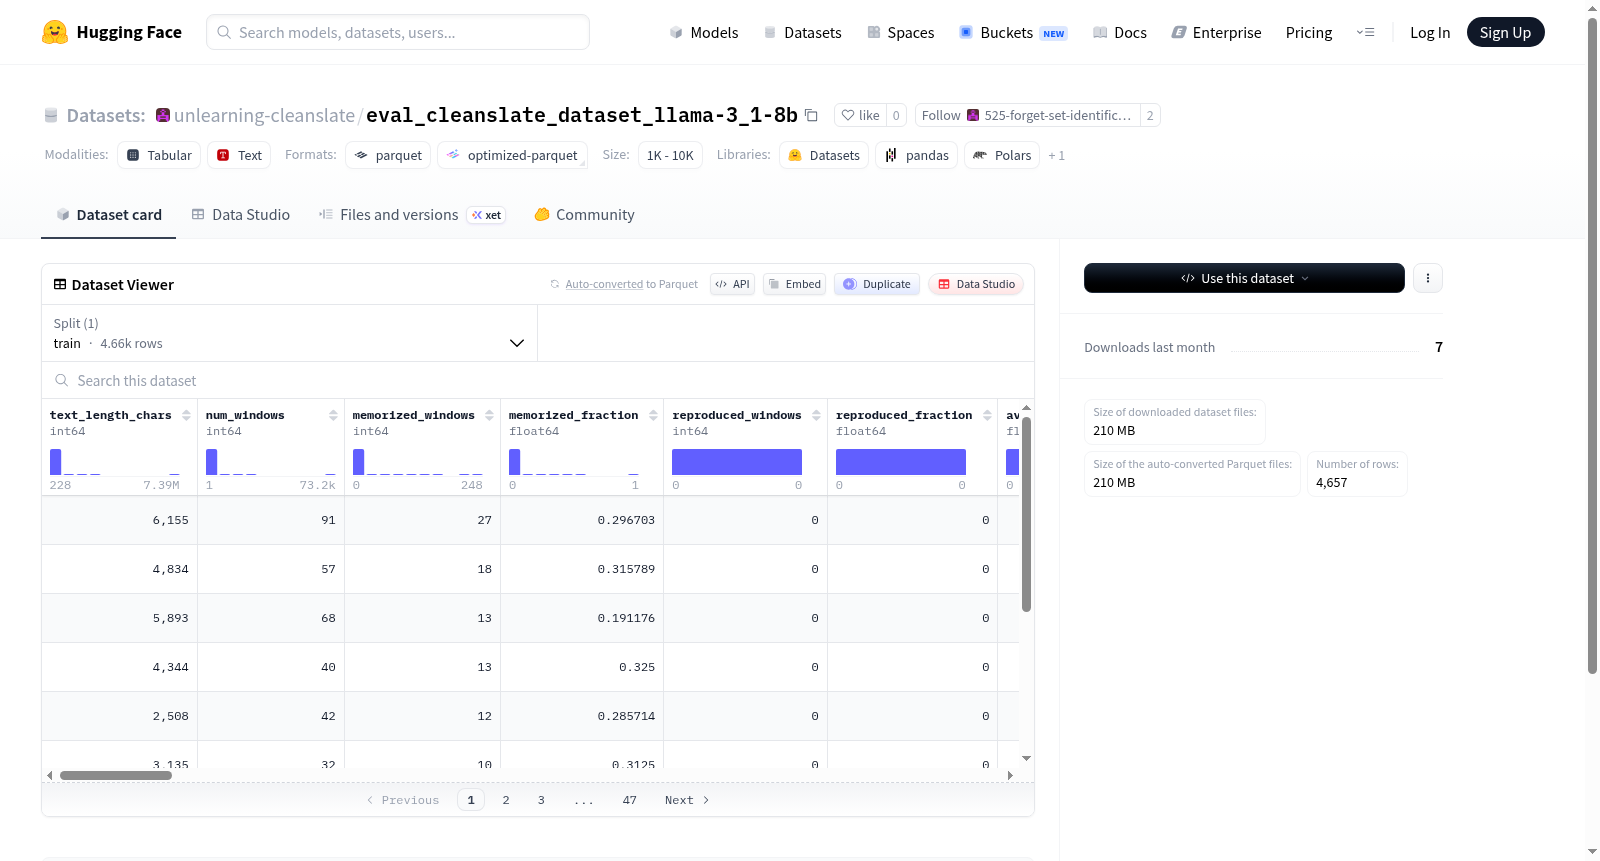Open Enterprise in the top navigation
1600x861 pixels.
(x=1216, y=32)
